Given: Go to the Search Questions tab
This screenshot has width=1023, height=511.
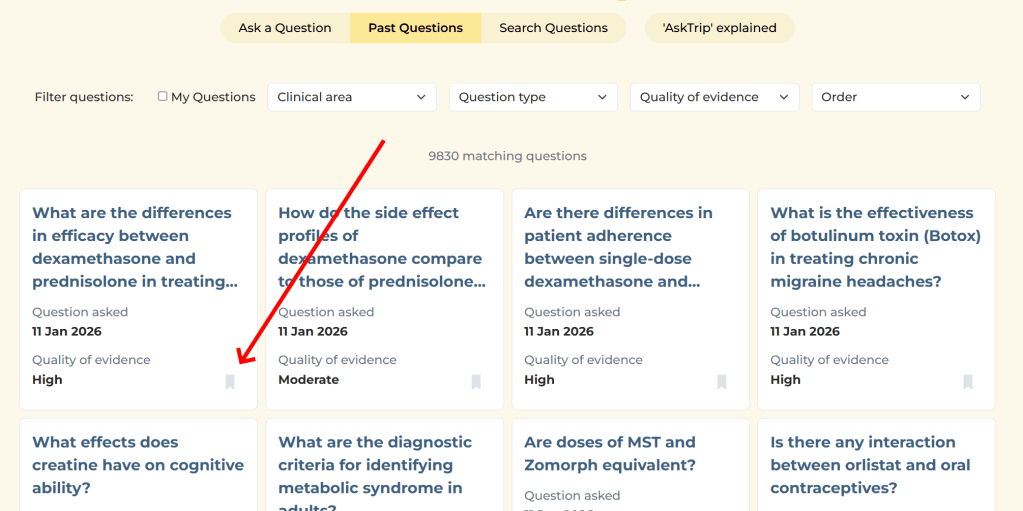Looking at the screenshot, I should click(x=553, y=28).
